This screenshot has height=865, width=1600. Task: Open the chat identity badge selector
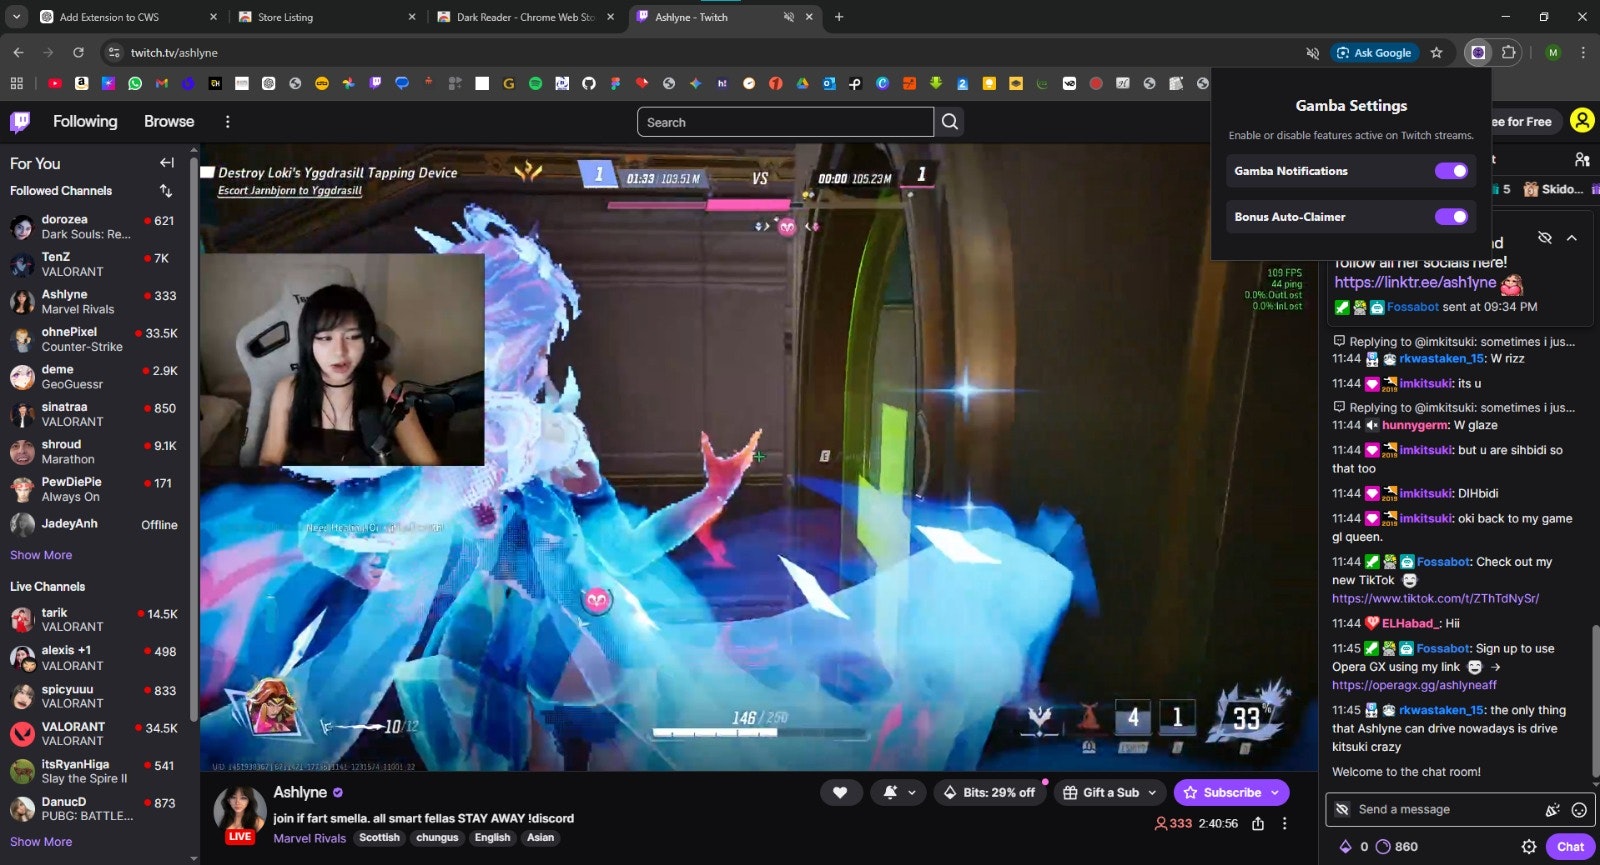1342,810
